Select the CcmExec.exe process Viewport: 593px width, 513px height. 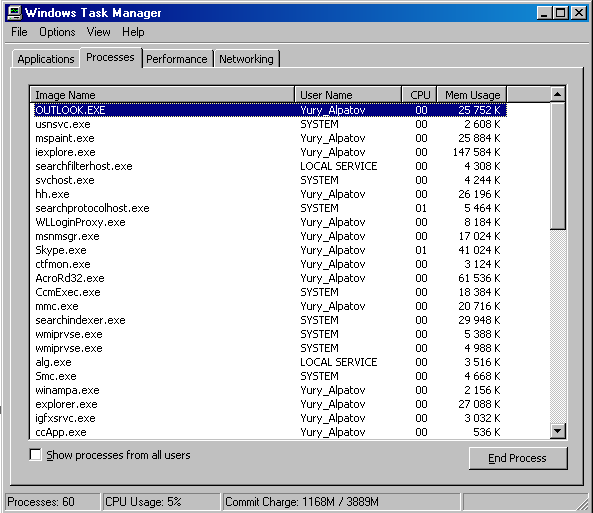pyautogui.click(x=270, y=292)
